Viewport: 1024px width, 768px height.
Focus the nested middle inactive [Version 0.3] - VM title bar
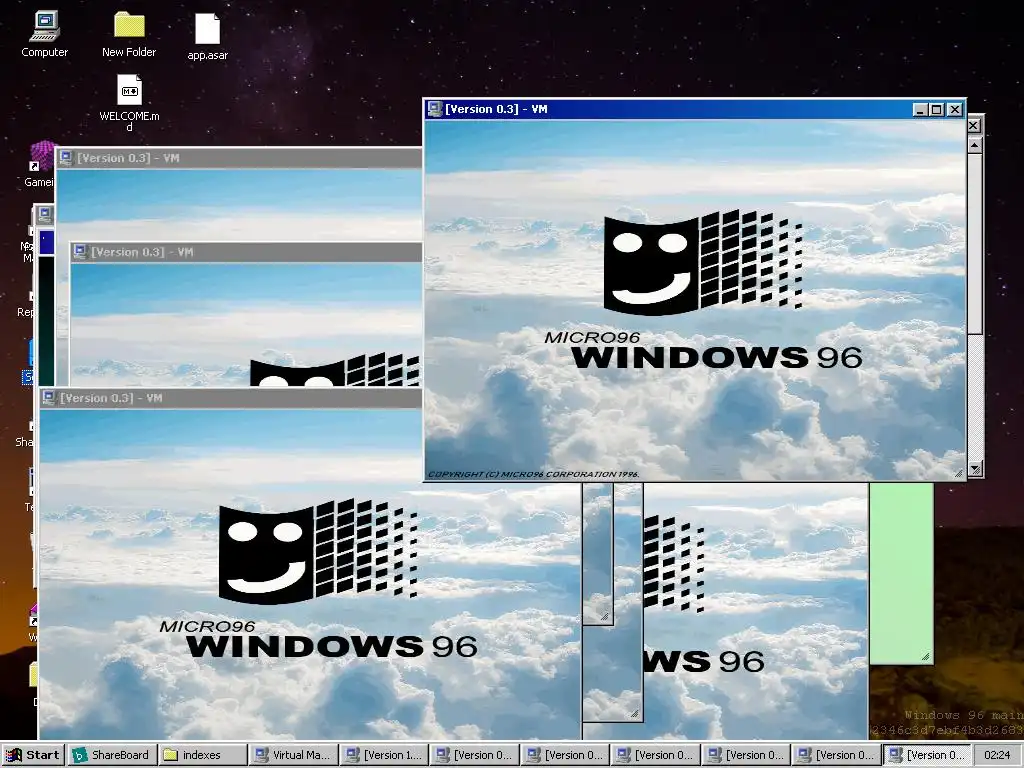coord(247,252)
